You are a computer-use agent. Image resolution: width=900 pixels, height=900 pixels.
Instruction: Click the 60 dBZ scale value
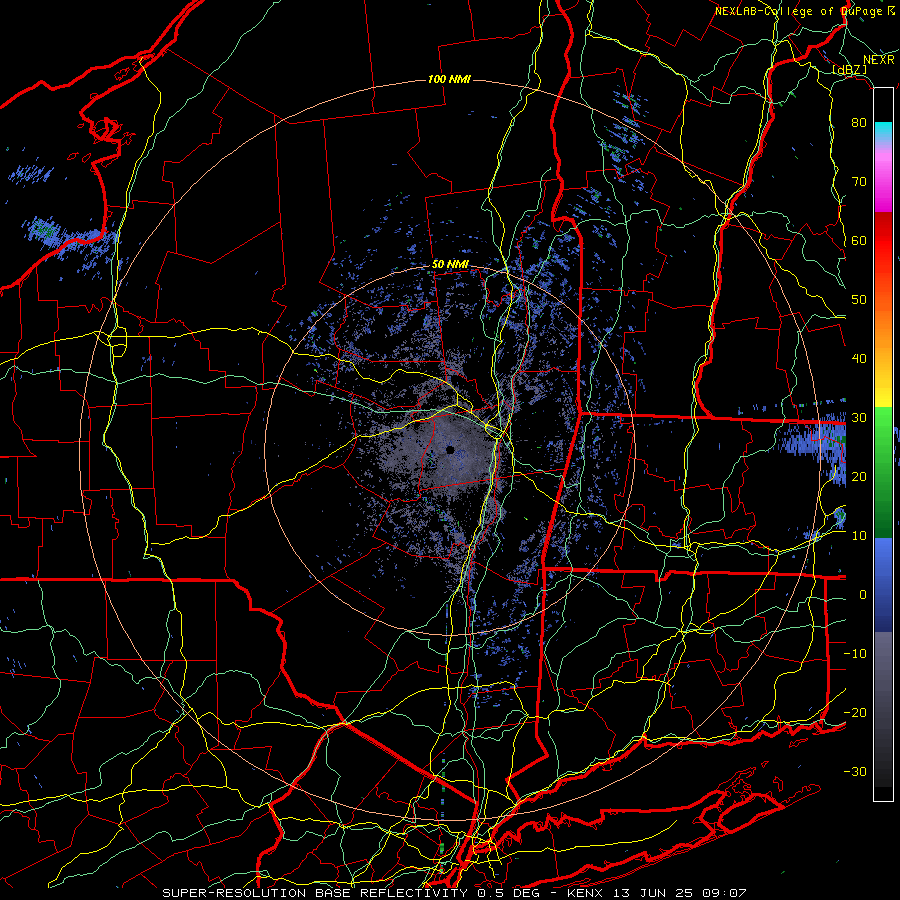point(859,240)
